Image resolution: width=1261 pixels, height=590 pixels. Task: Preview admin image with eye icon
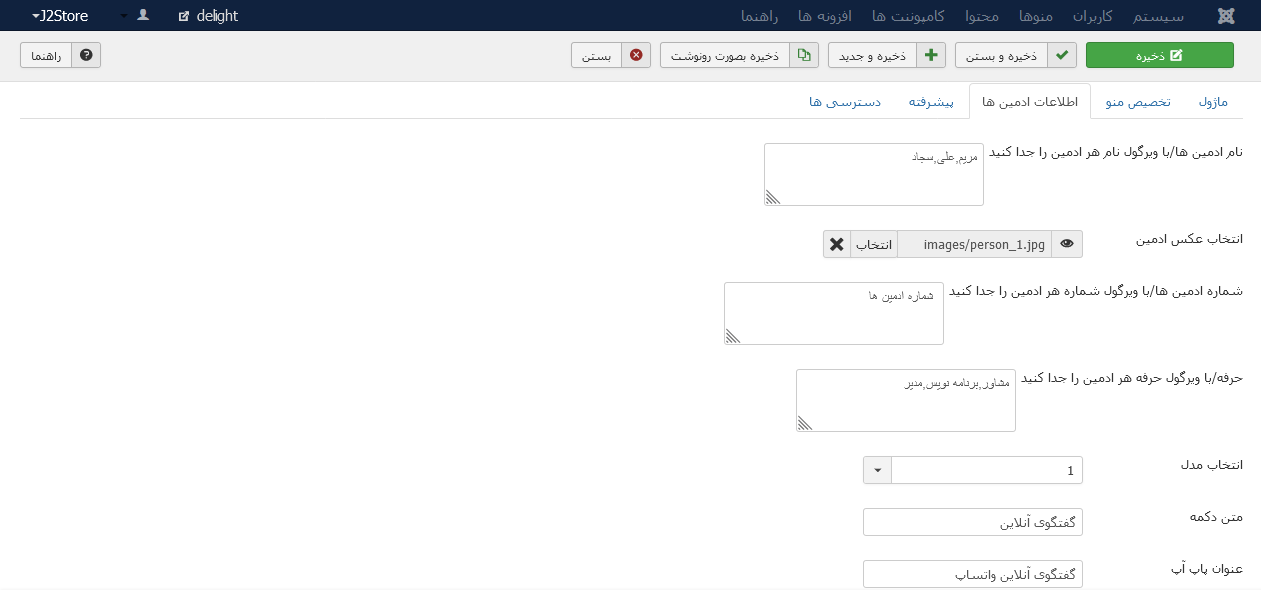[1067, 244]
